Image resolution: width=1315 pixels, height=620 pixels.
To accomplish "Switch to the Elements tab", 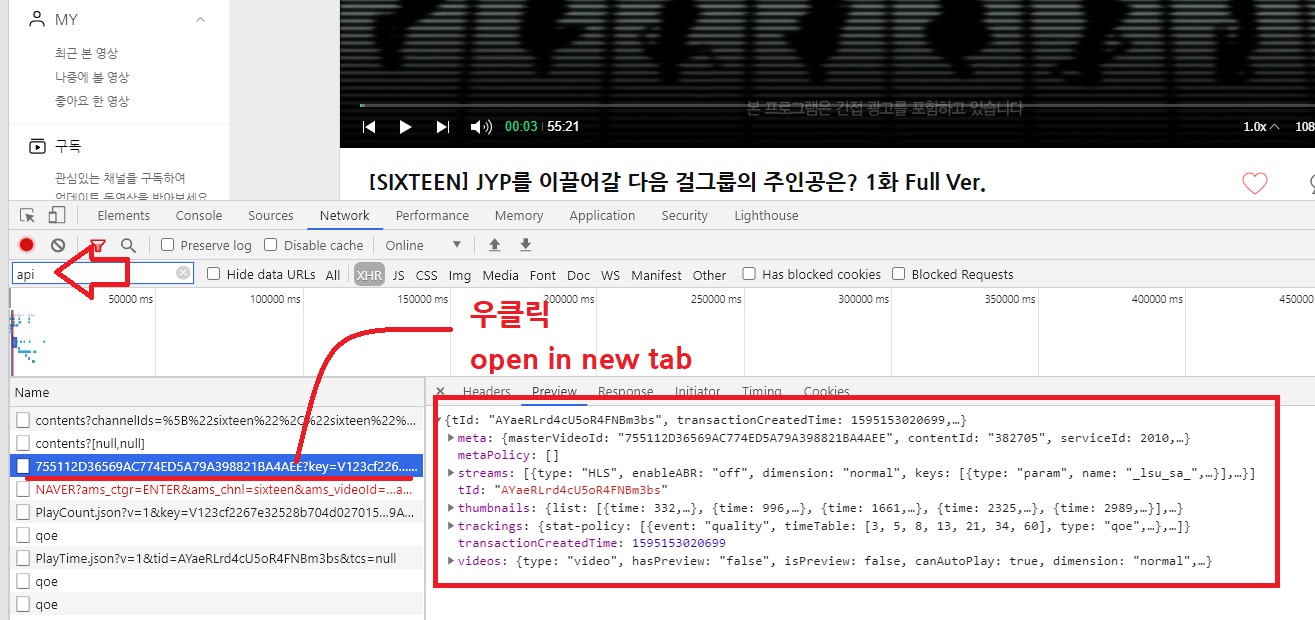I will pyautogui.click(x=123, y=215).
